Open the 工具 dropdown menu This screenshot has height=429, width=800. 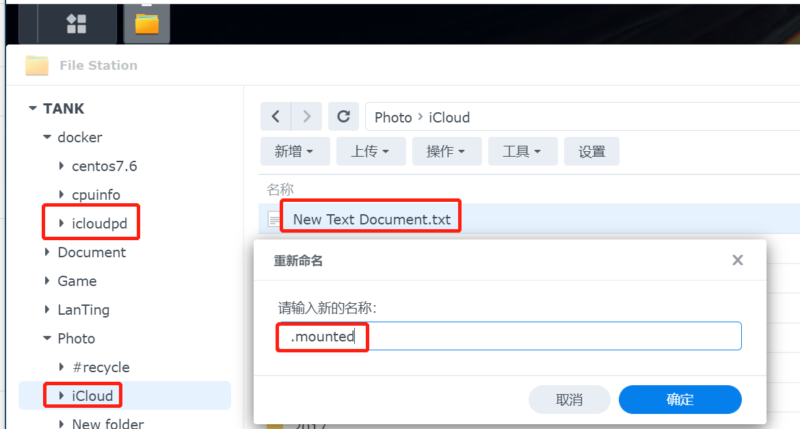point(522,151)
